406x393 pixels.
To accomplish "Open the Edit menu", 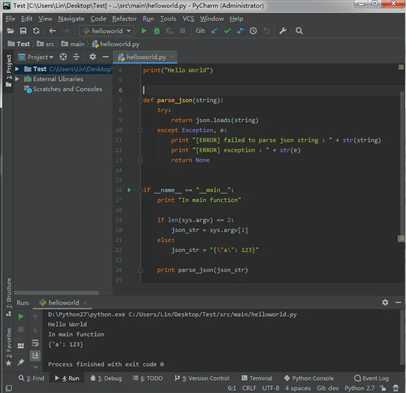I will 26,19.
